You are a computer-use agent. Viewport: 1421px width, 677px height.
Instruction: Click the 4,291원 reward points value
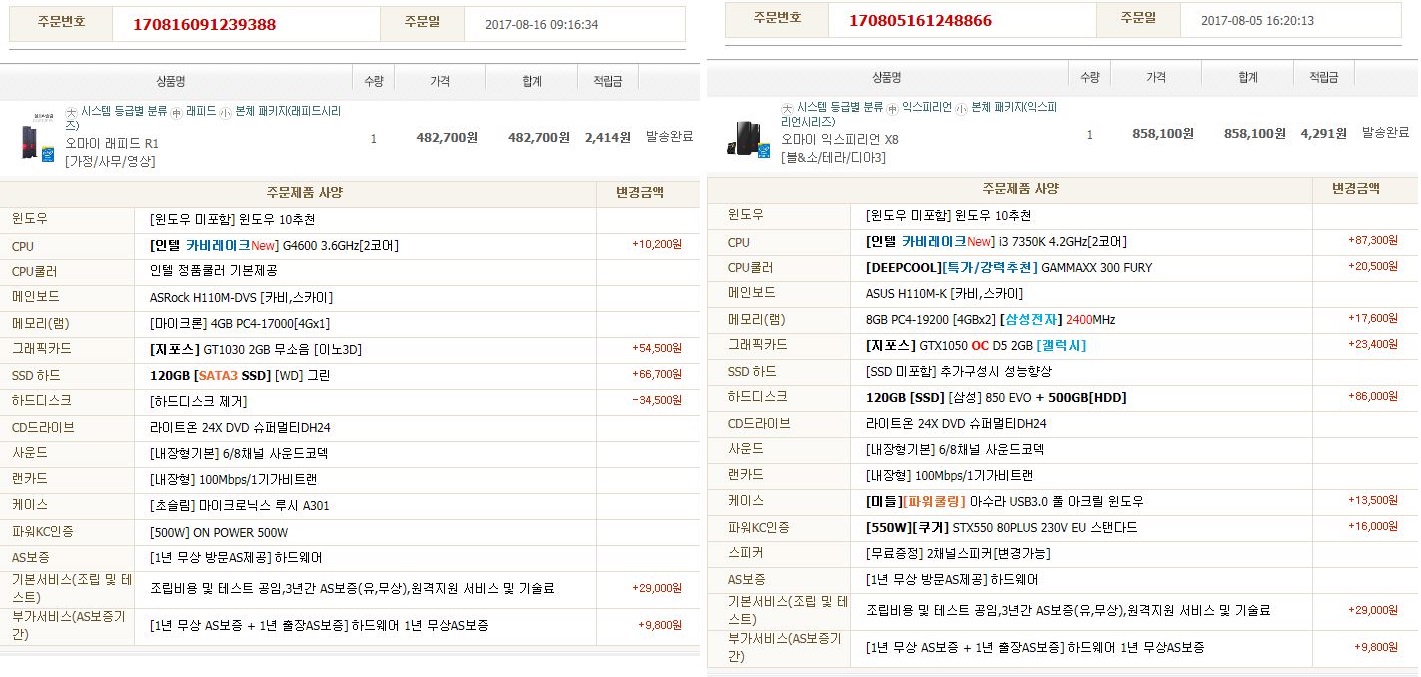(1323, 133)
